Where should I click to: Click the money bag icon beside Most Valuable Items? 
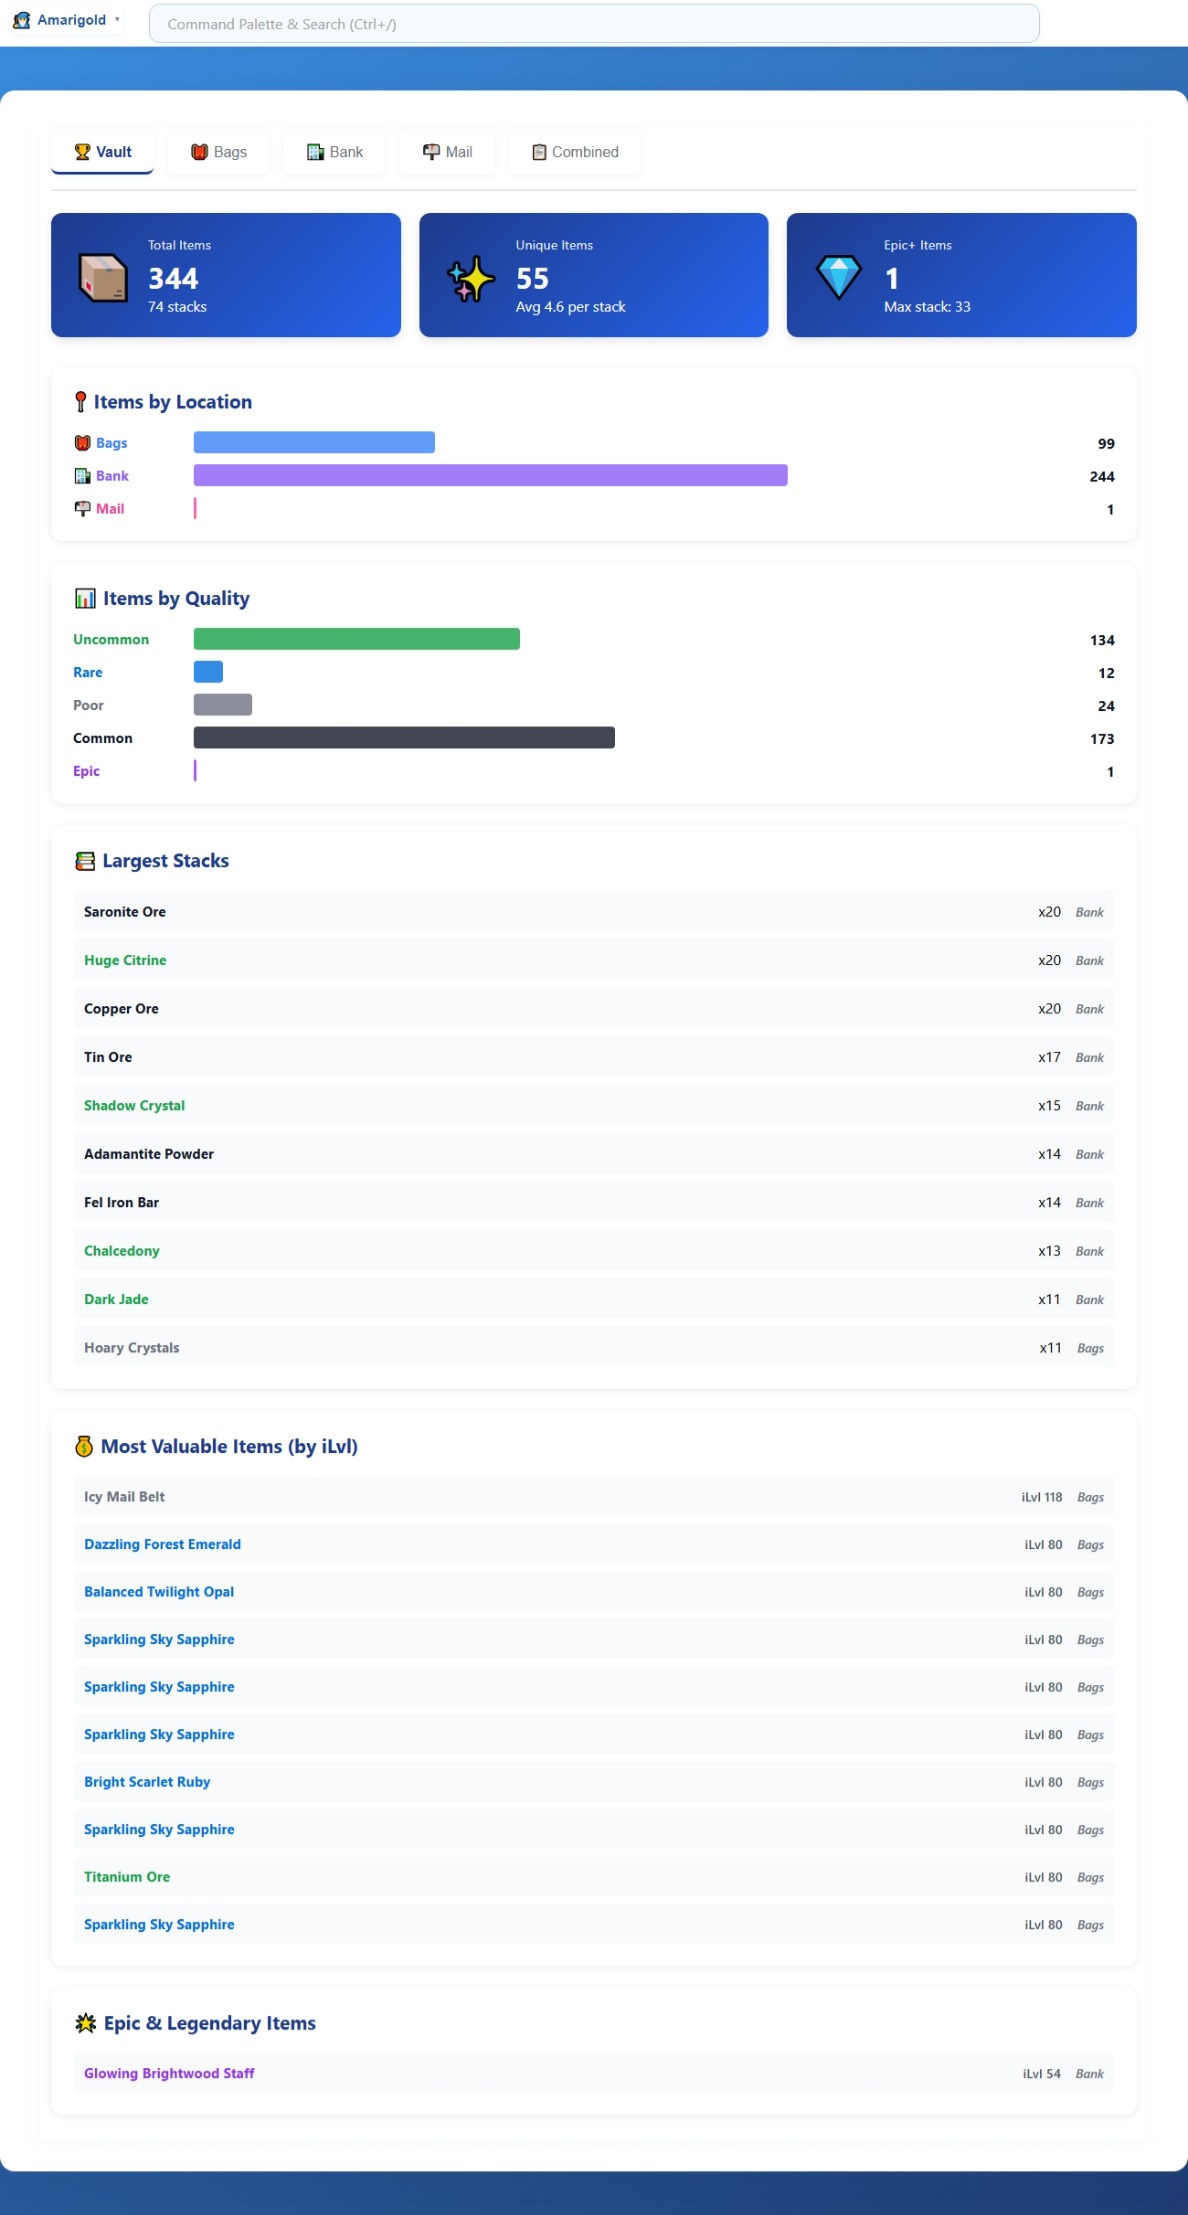84,1446
